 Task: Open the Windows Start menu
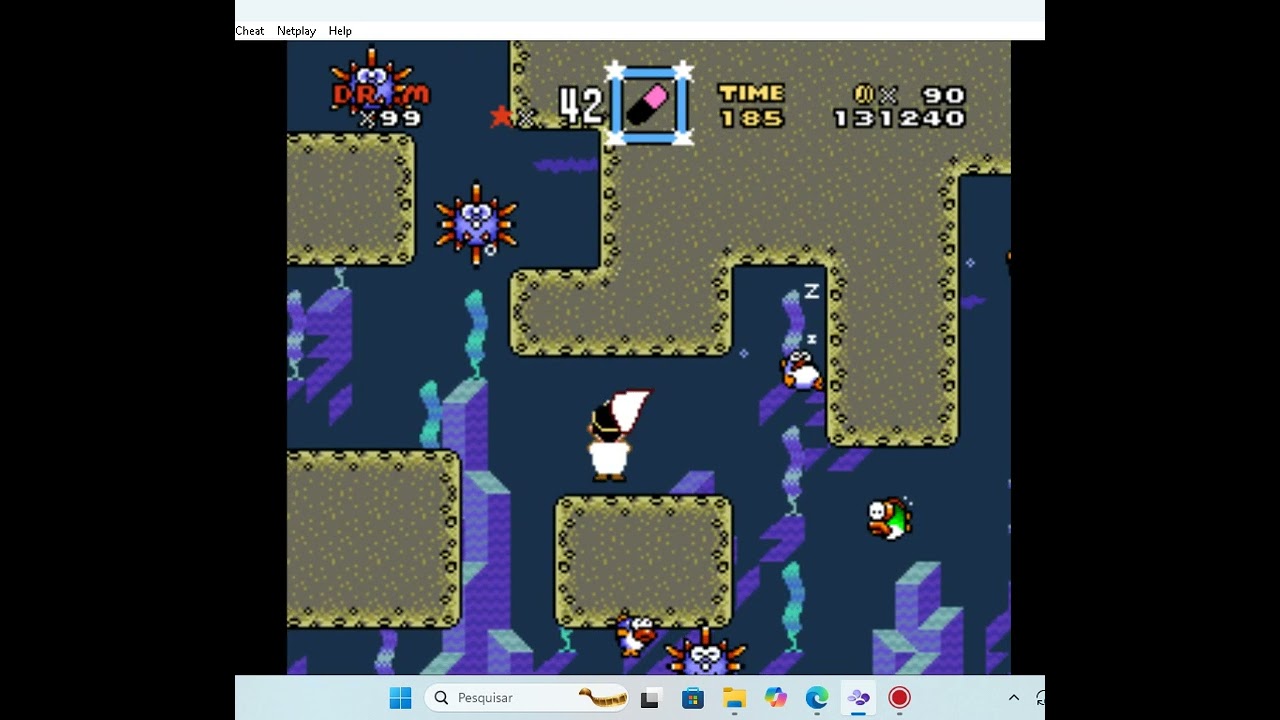point(400,698)
